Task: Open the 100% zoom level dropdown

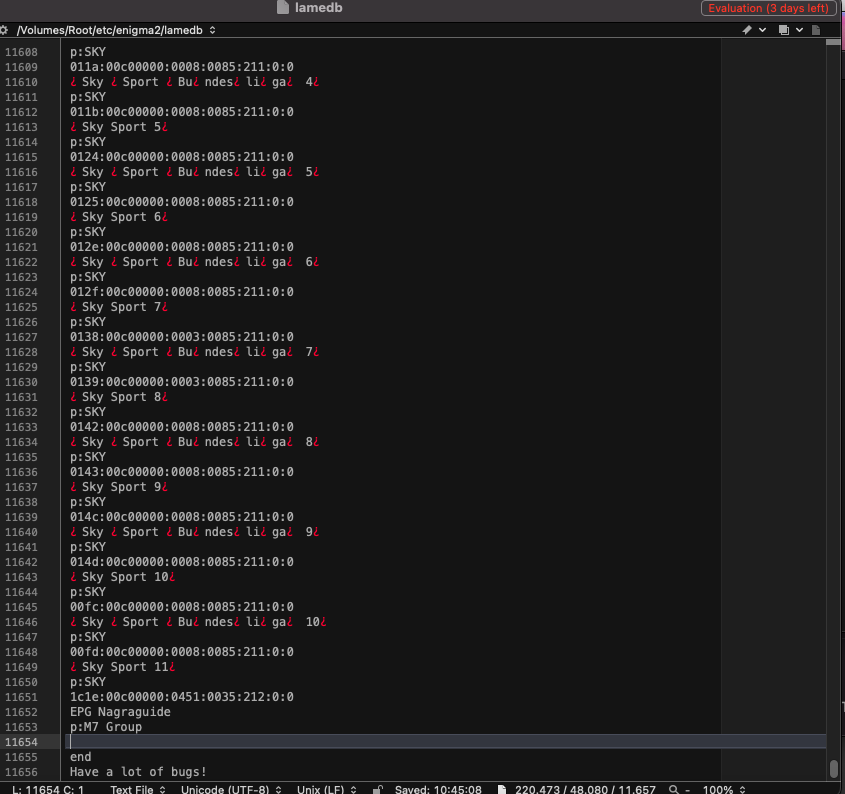Action: point(724,789)
